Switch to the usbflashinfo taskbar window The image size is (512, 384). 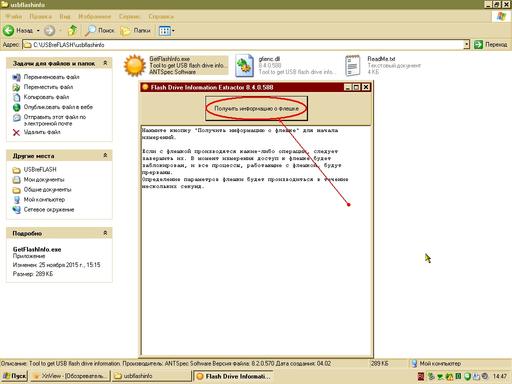(x=151, y=376)
